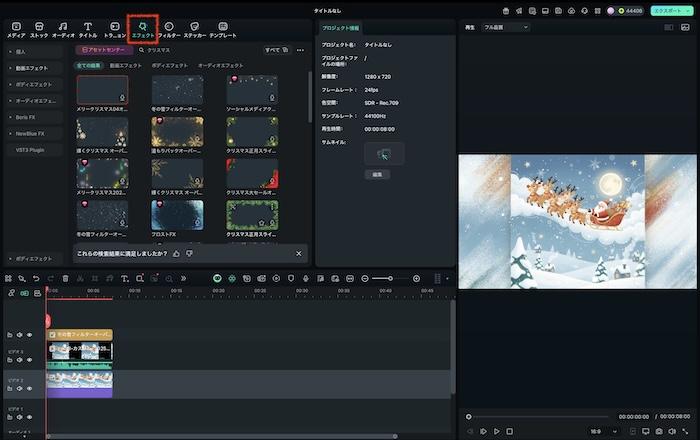Select the タイトル (Titles) tool icon

click(88, 29)
